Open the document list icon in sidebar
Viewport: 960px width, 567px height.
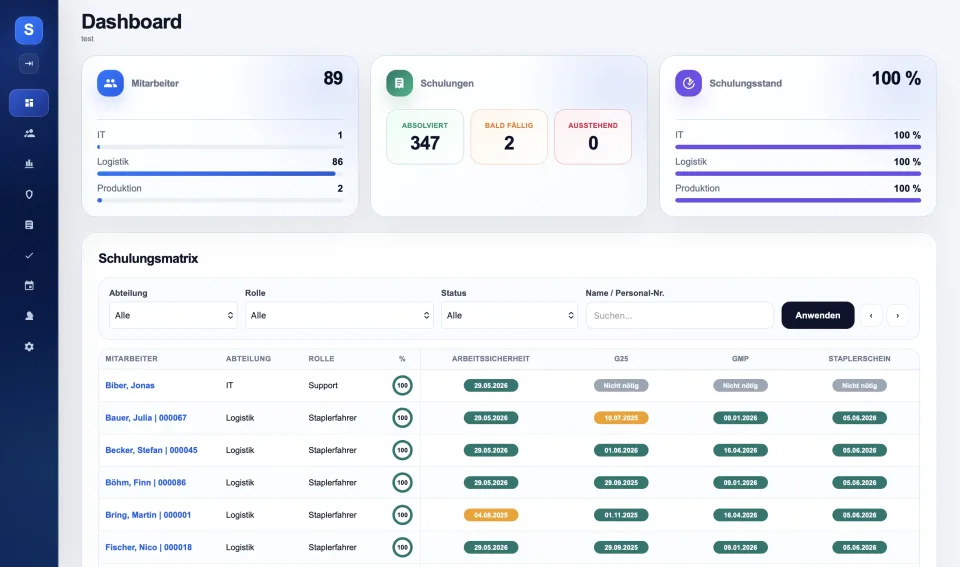29,225
